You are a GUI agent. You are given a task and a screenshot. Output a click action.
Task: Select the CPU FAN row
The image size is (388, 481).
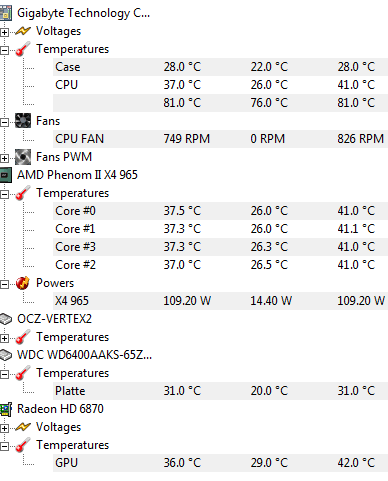click(220, 139)
